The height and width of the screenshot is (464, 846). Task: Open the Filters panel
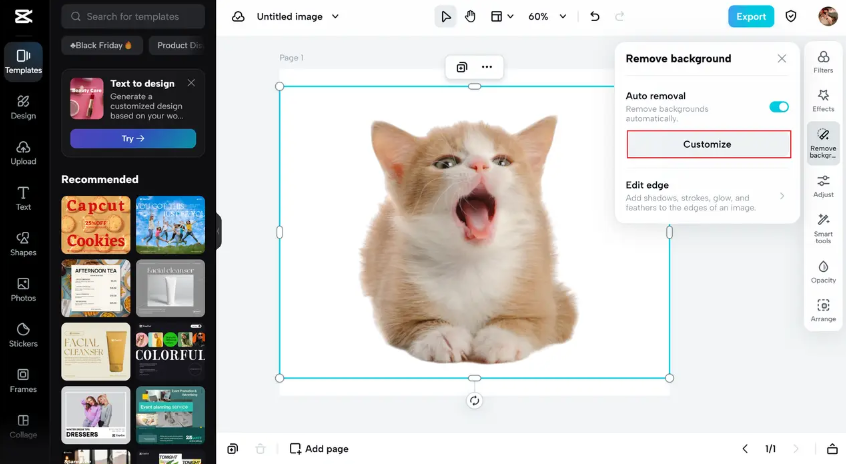(x=823, y=62)
